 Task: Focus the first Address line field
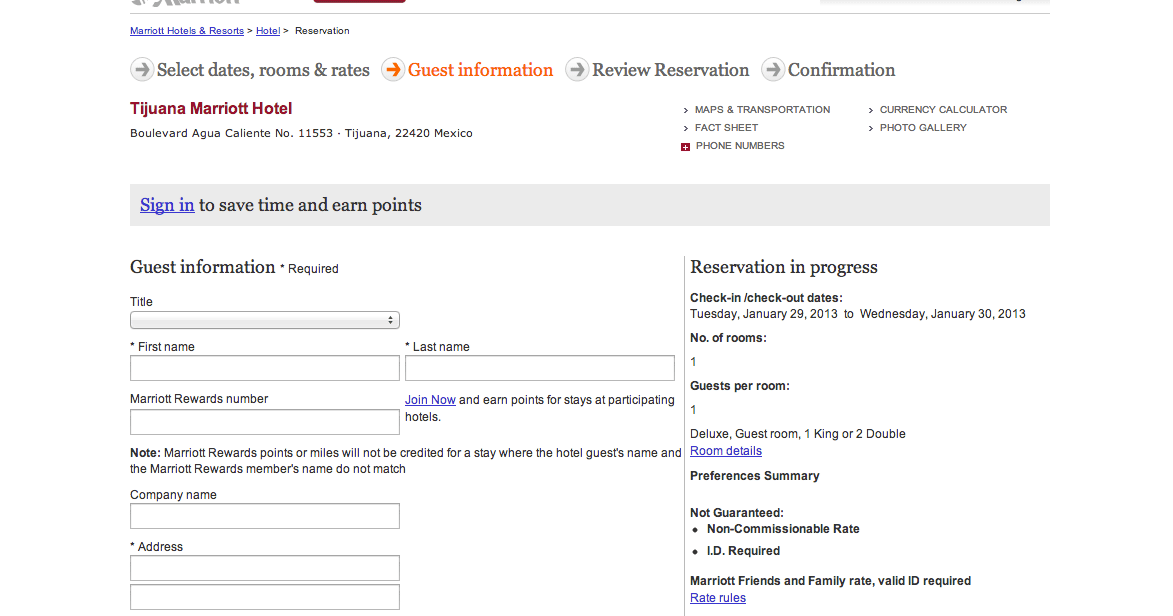click(x=265, y=567)
